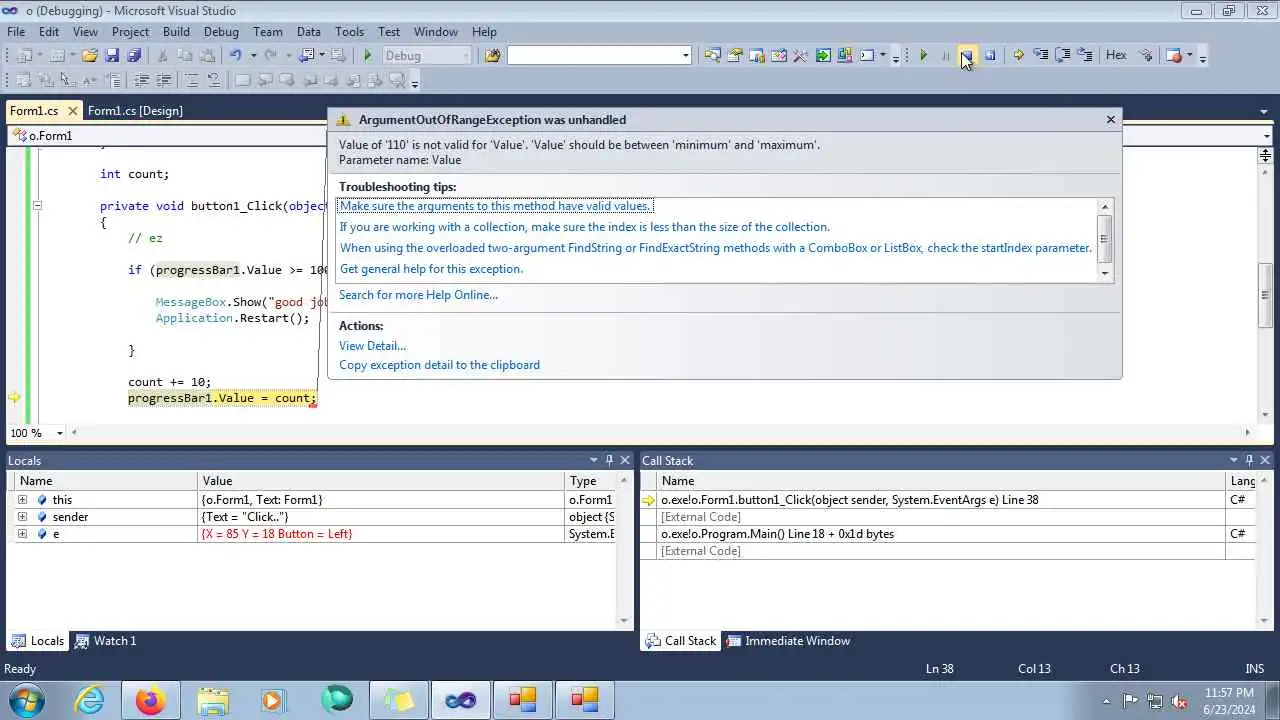Click the 'View Detail...' action link
This screenshot has width=1280, height=720.
point(372,346)
